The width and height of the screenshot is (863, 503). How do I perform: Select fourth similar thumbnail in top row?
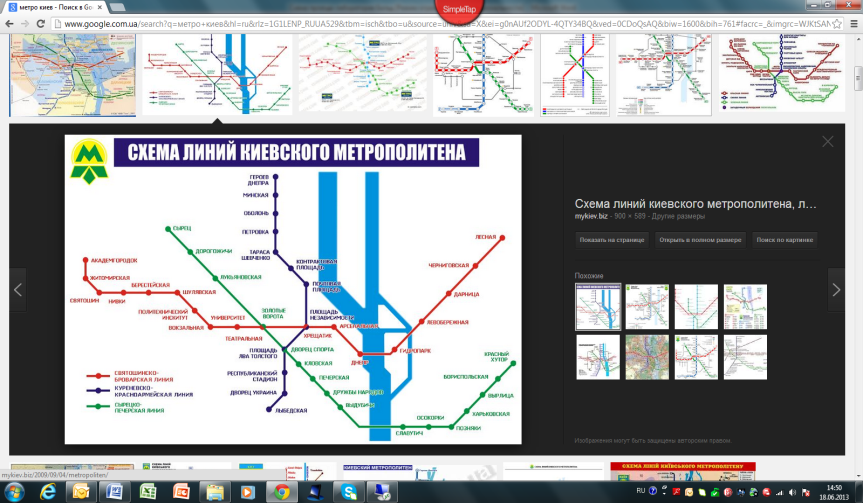745,307
